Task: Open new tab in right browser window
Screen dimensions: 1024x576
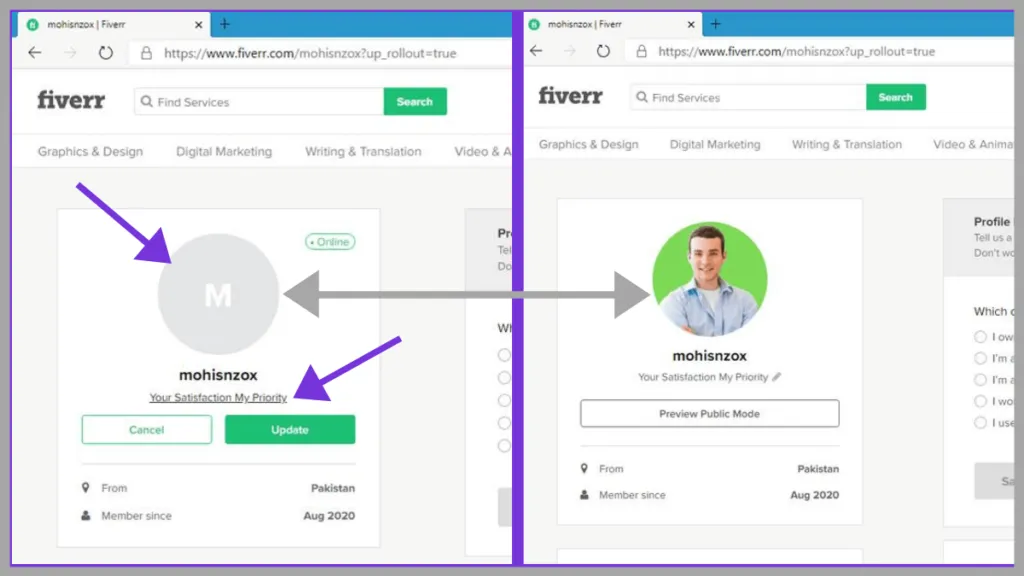Action: 716,24
